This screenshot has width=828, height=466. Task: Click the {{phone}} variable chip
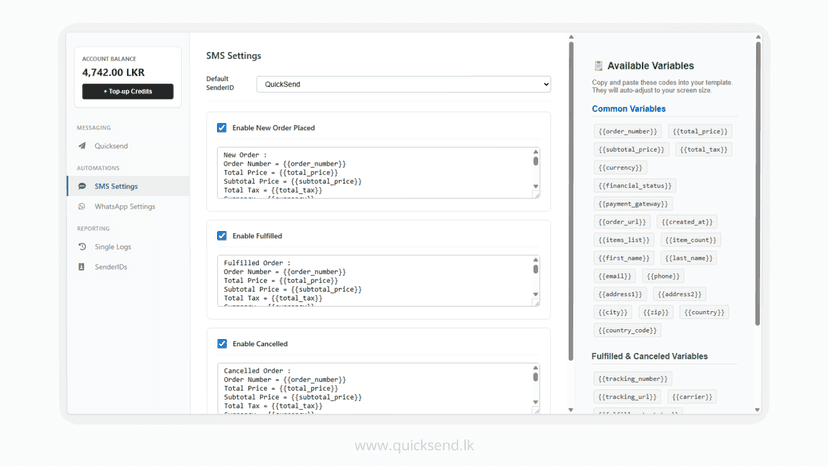[x=663, y=276]
